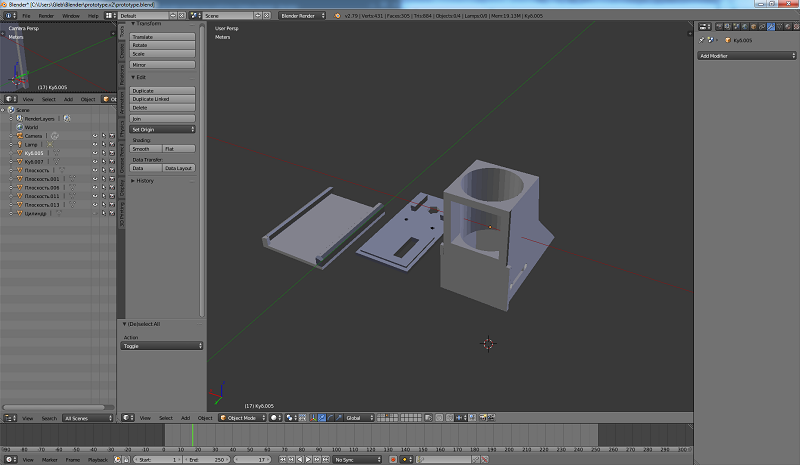This screenshot has height=465, width=800.
Task: Open the Object properties tab
Action: 754,27
